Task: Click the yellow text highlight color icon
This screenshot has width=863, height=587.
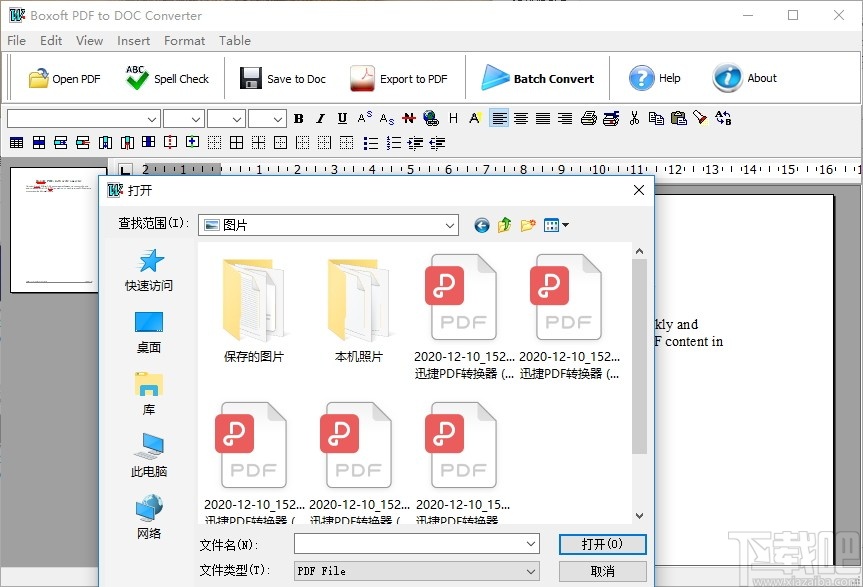Action: point(473,117)
